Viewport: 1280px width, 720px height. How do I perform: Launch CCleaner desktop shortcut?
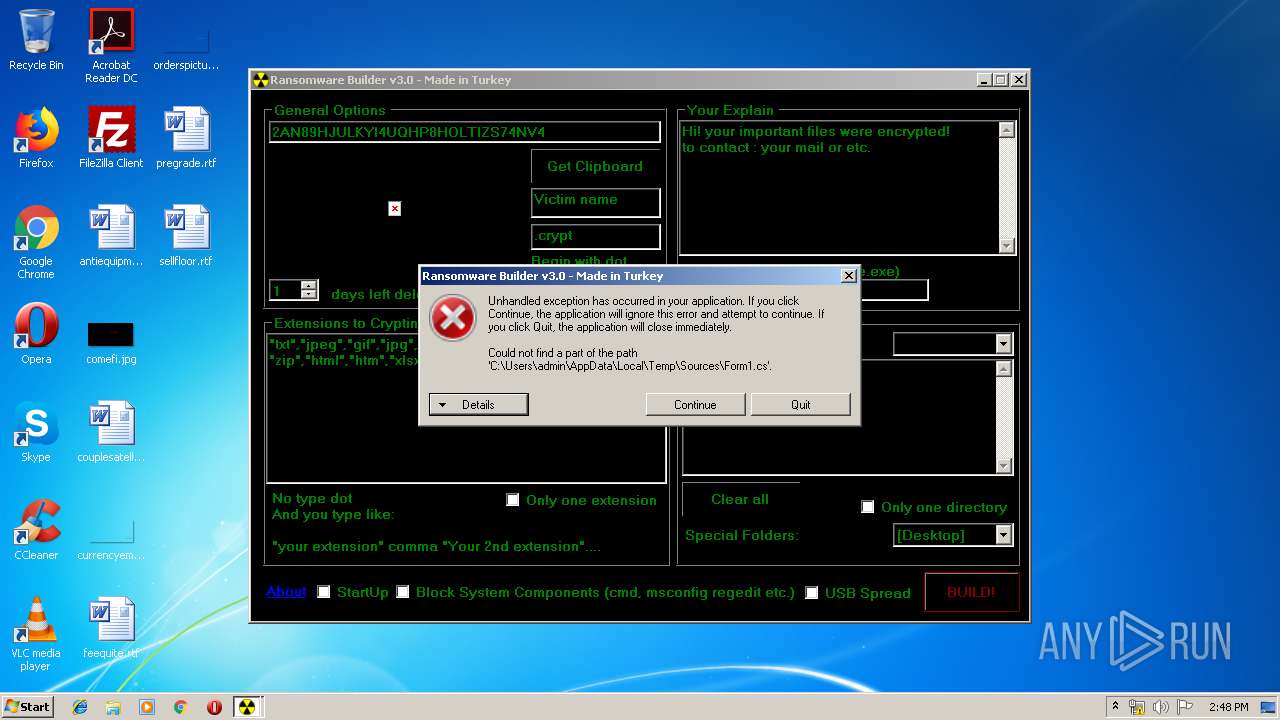click(x=36, y=530)
